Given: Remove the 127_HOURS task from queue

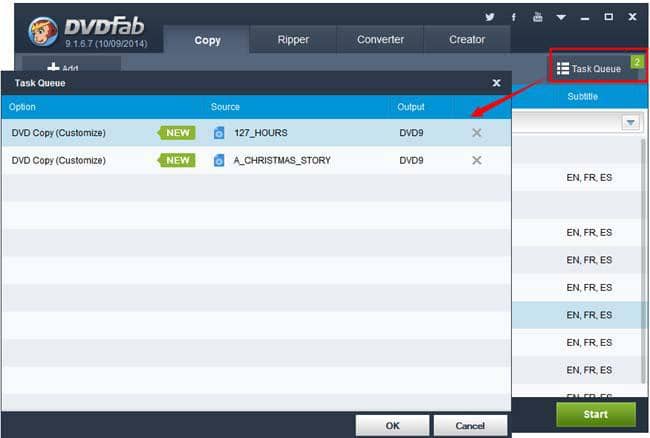Looking at the screenshot, I should pyautogui.click(x=477, y=133).
